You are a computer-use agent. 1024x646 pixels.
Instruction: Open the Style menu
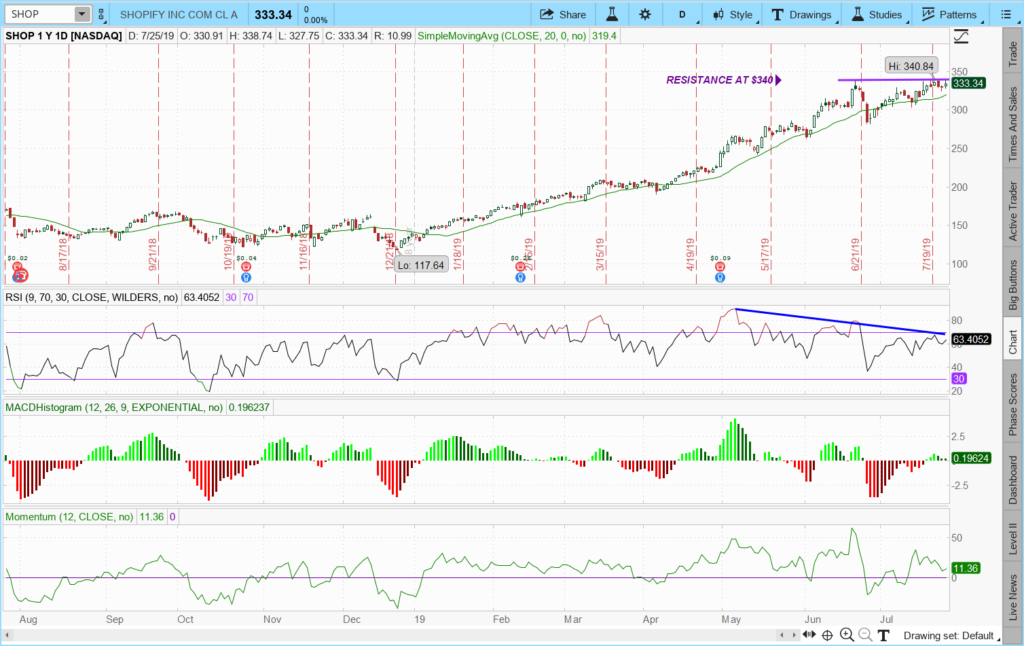(x=731, y=15)
